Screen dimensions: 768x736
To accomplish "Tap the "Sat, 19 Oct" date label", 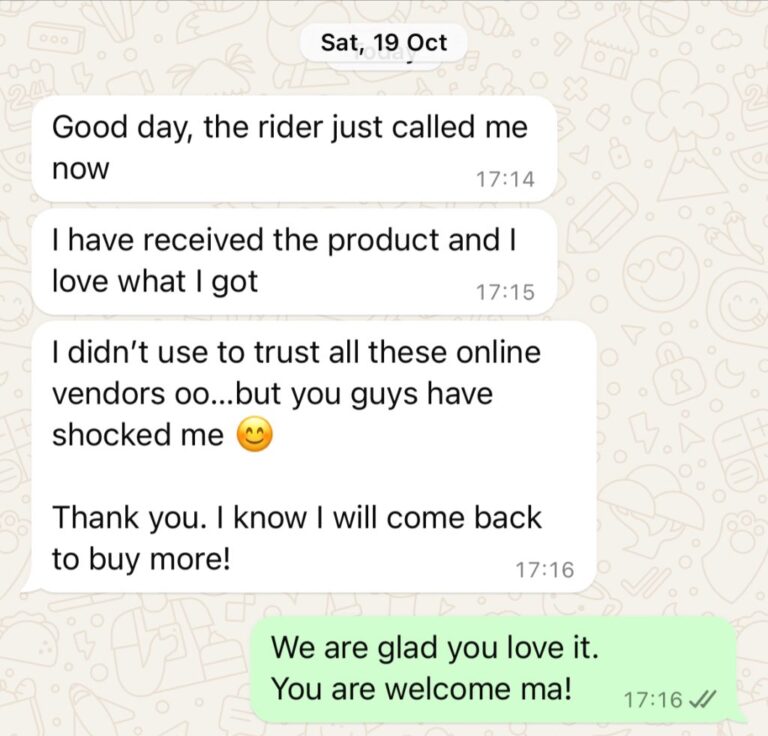I will [384, 43].
